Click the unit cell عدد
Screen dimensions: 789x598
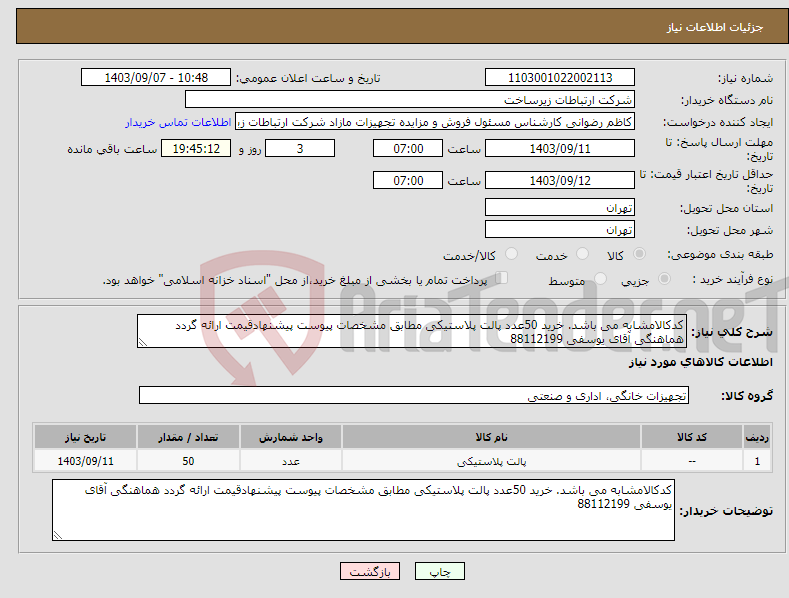291,461
